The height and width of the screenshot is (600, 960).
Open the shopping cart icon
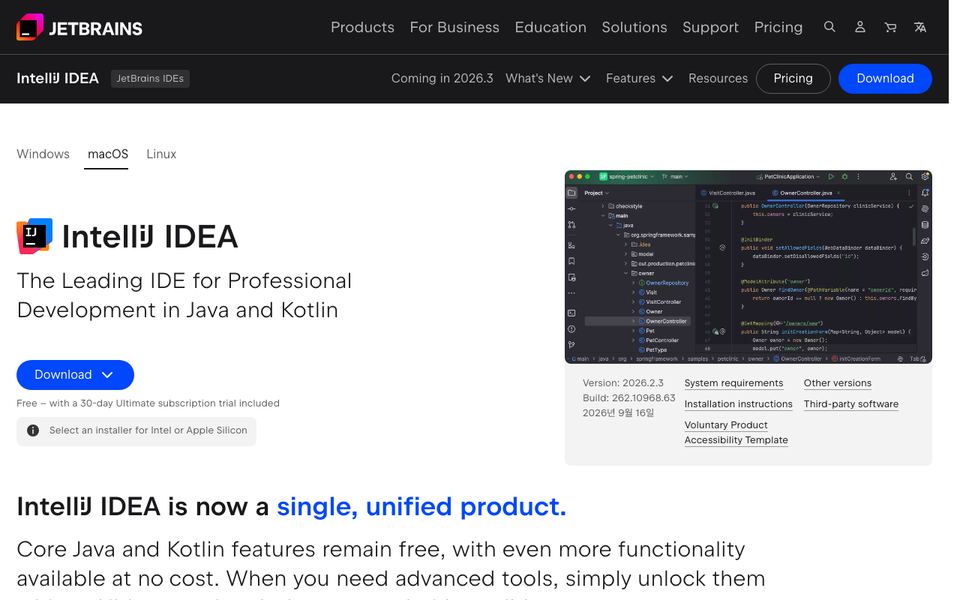pyautogui.click(x=890, y=27)
